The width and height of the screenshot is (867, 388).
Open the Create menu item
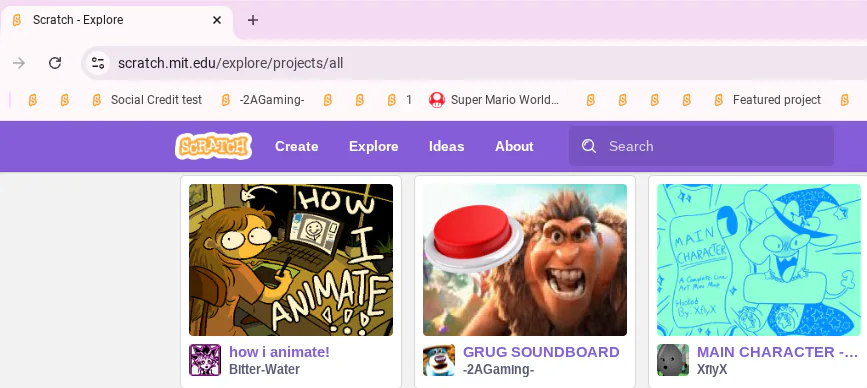coord(297,146)
